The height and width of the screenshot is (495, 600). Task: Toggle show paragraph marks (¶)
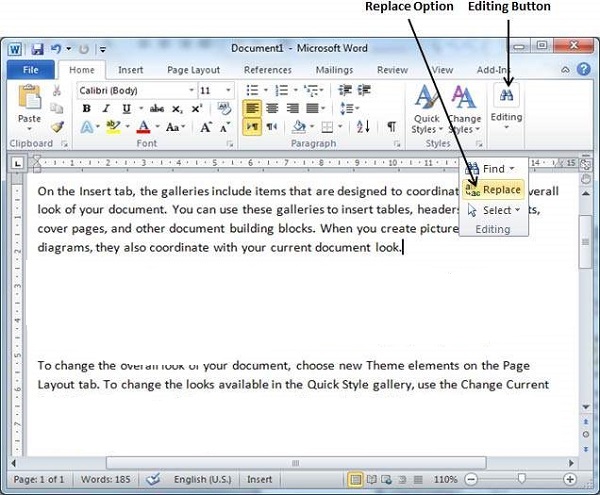391,127
